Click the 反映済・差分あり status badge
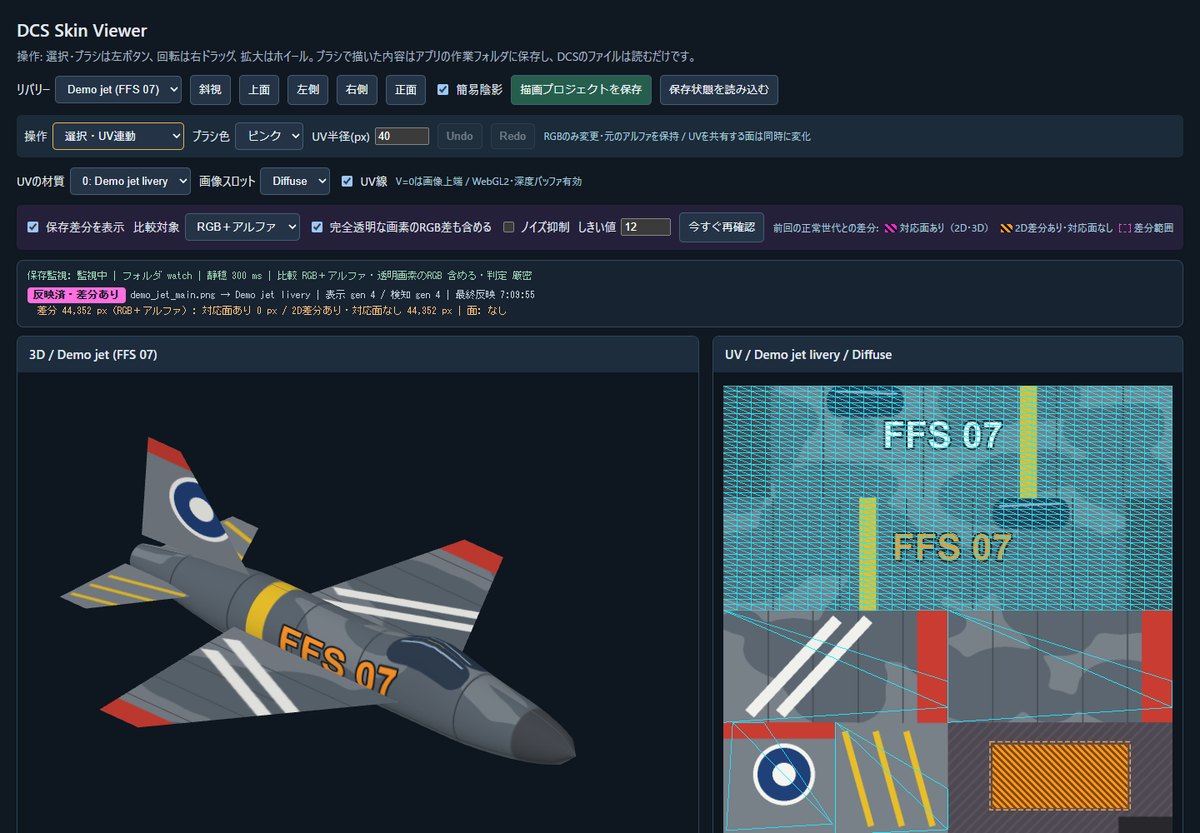 tap(76, 295)
